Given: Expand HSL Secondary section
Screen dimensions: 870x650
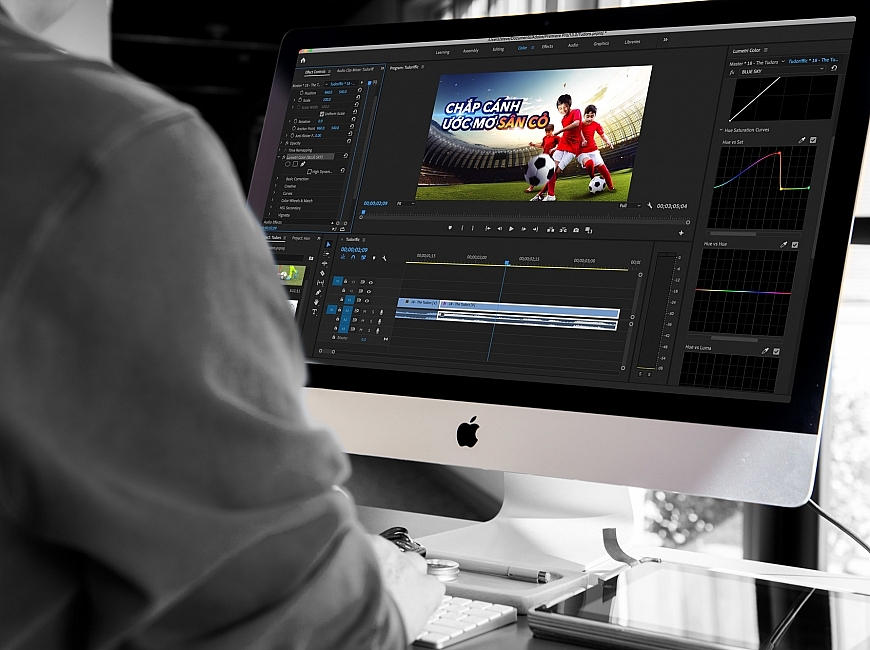Looking at the screenshot, I should pyautogui.click(x=270, y=207).
